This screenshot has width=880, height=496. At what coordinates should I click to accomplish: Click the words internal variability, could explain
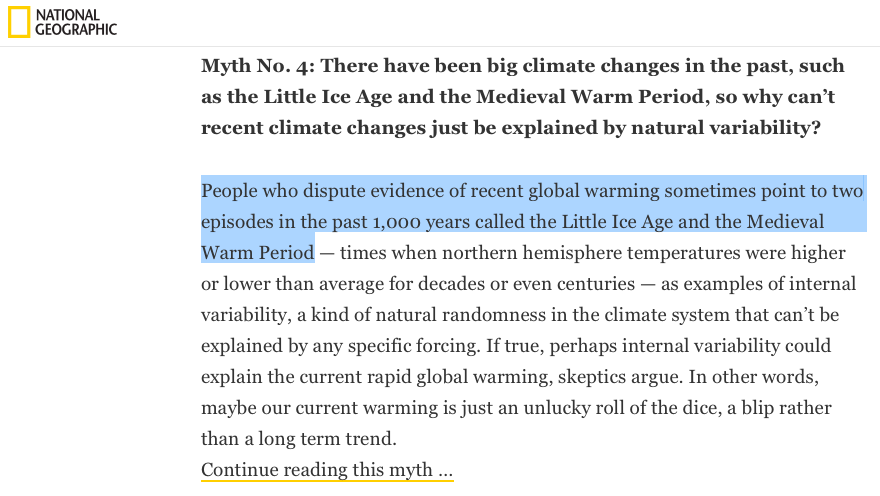tap(727, 346)
